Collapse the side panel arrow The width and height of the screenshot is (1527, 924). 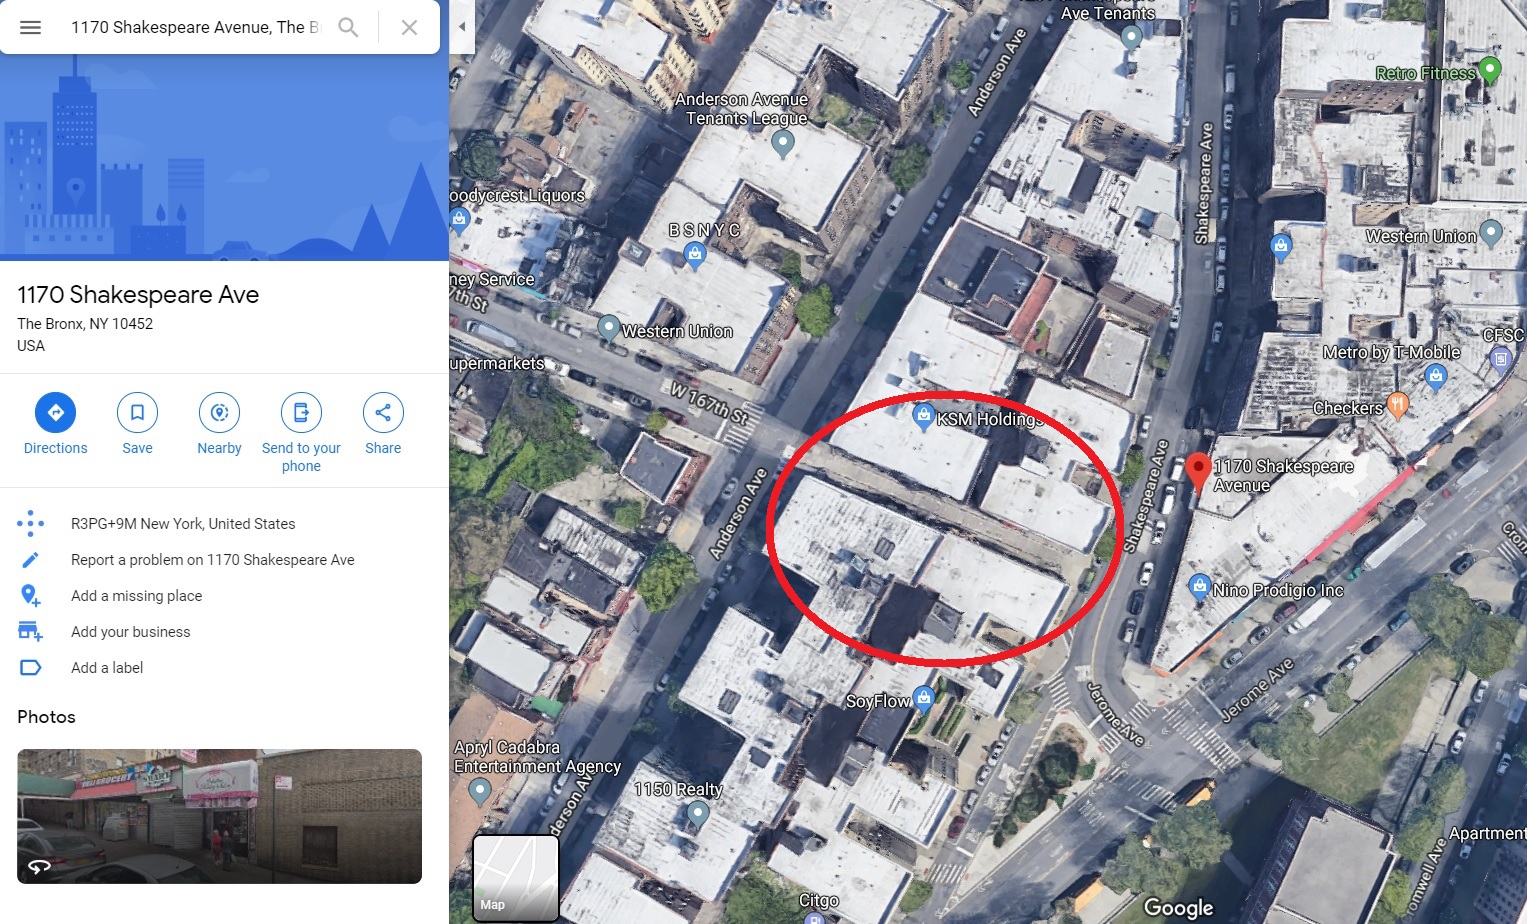point(461,27)
